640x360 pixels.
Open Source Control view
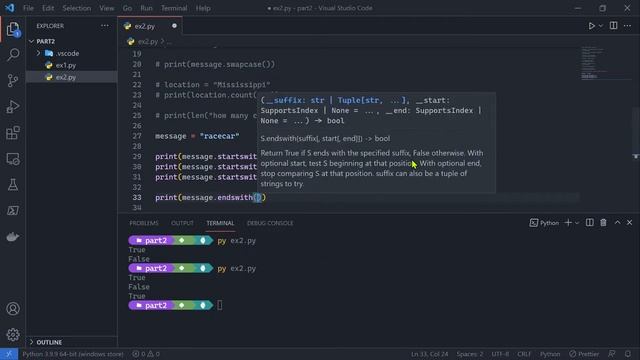point(13,80)
